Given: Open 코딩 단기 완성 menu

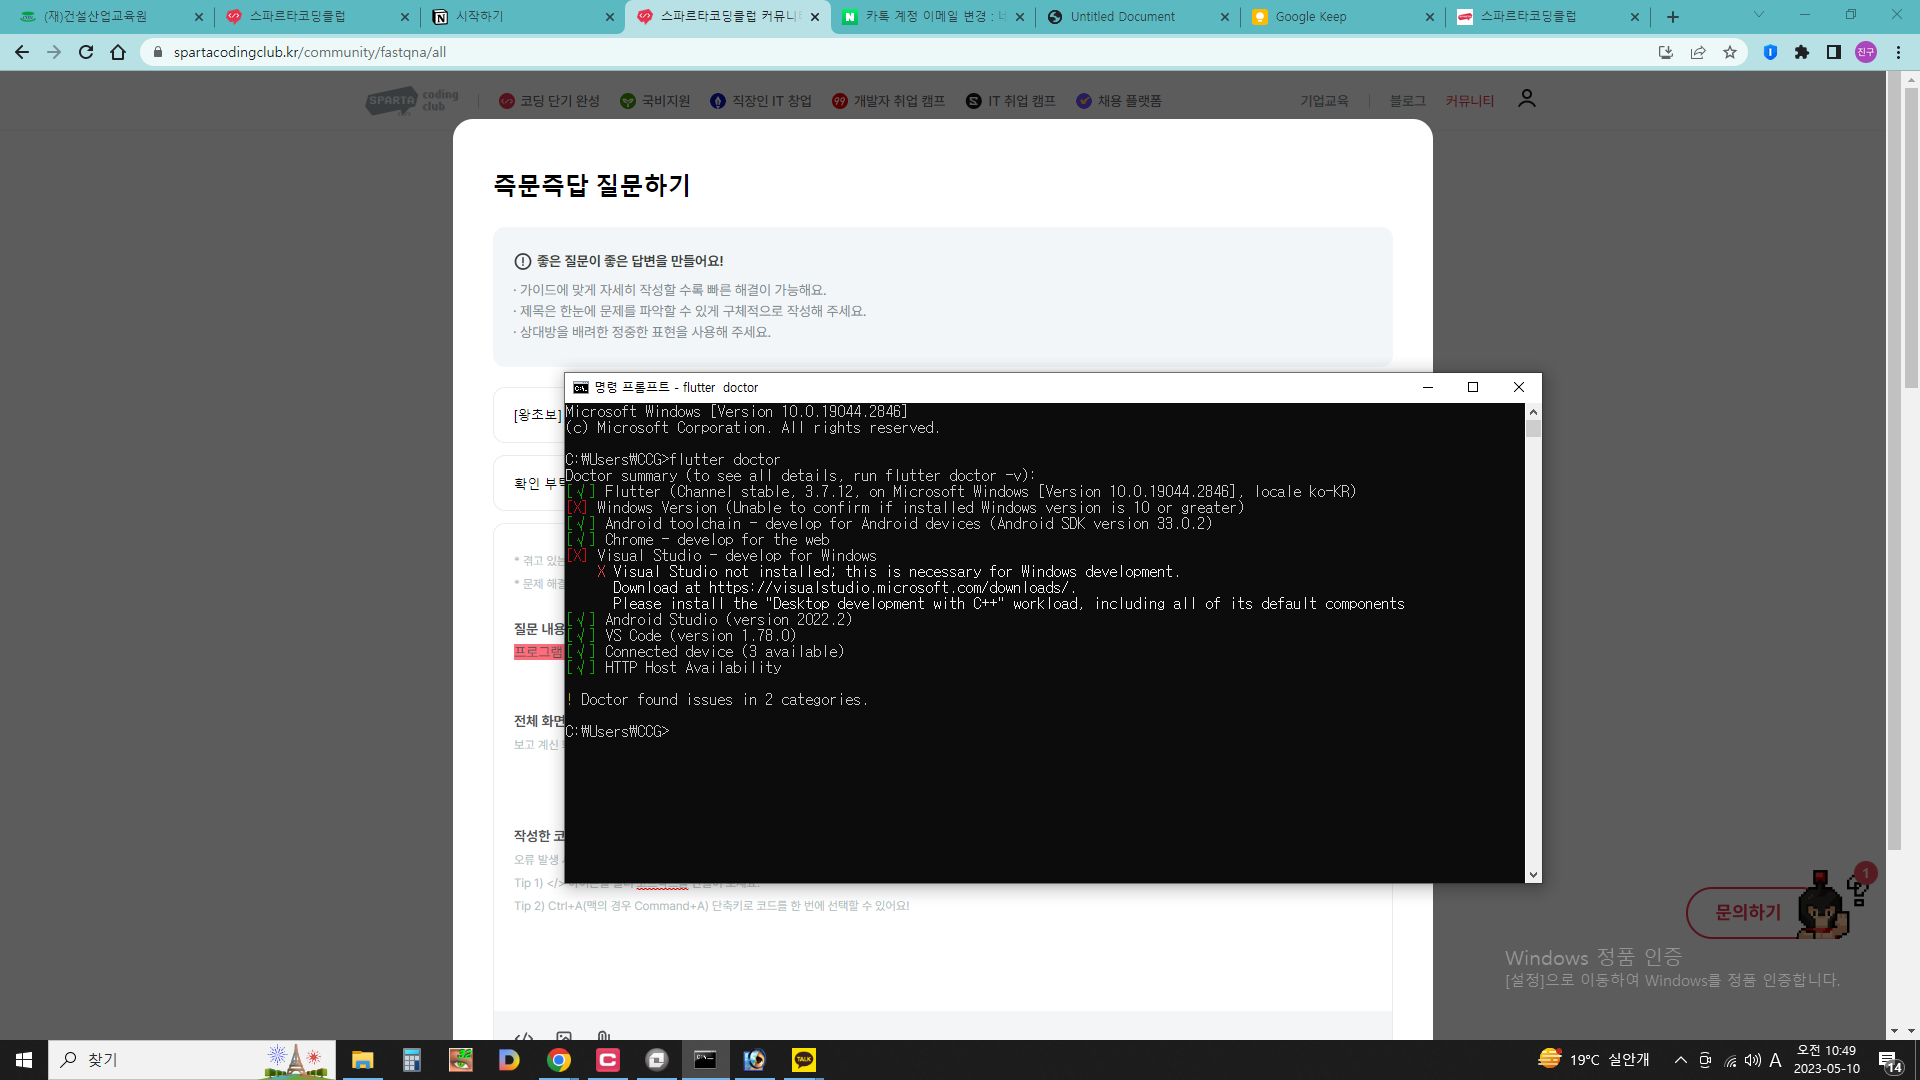Looking at the screenshot, I should coord(549,101).
